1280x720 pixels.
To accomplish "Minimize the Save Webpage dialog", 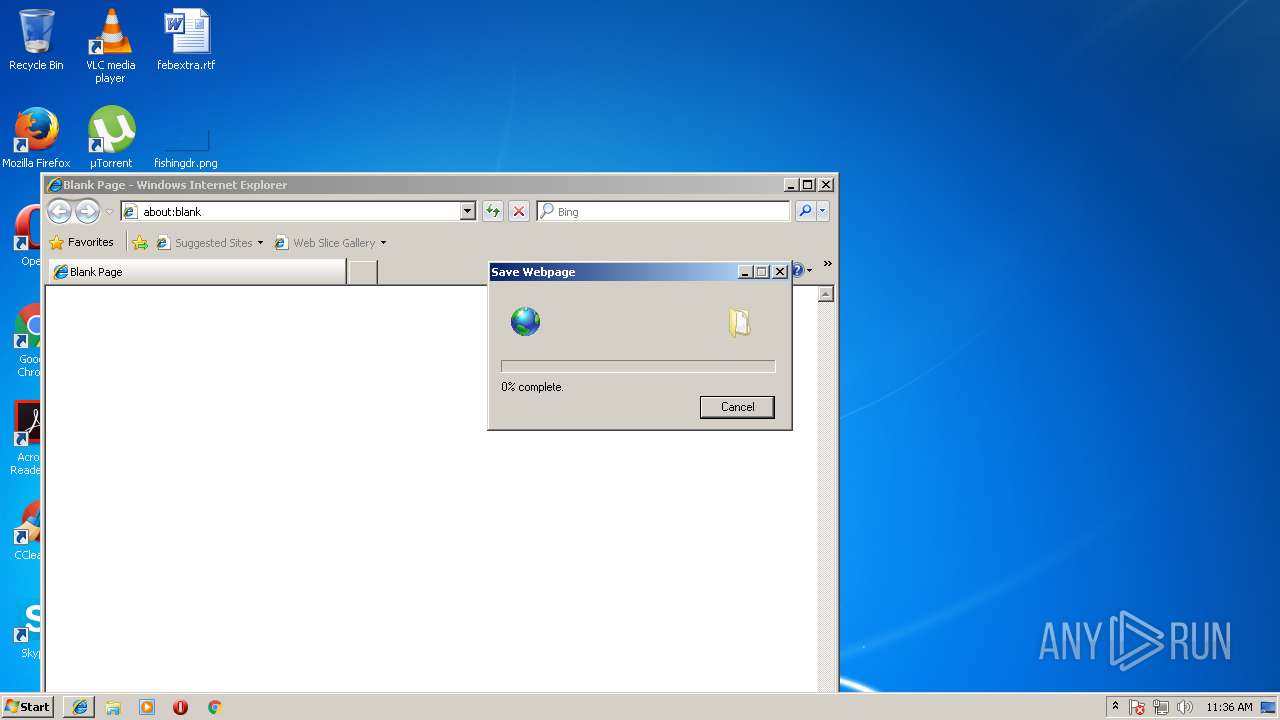I will tap(745, 272).
